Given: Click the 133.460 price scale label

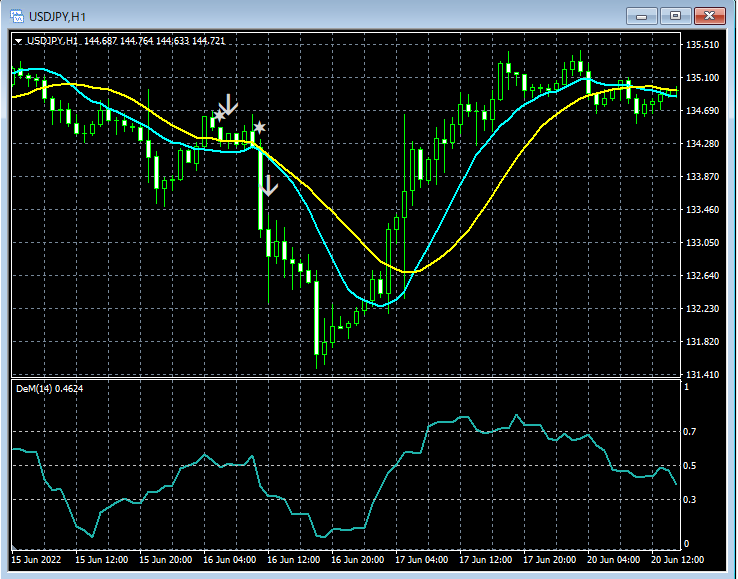Looking at the screenshot, I should [703, 209].
